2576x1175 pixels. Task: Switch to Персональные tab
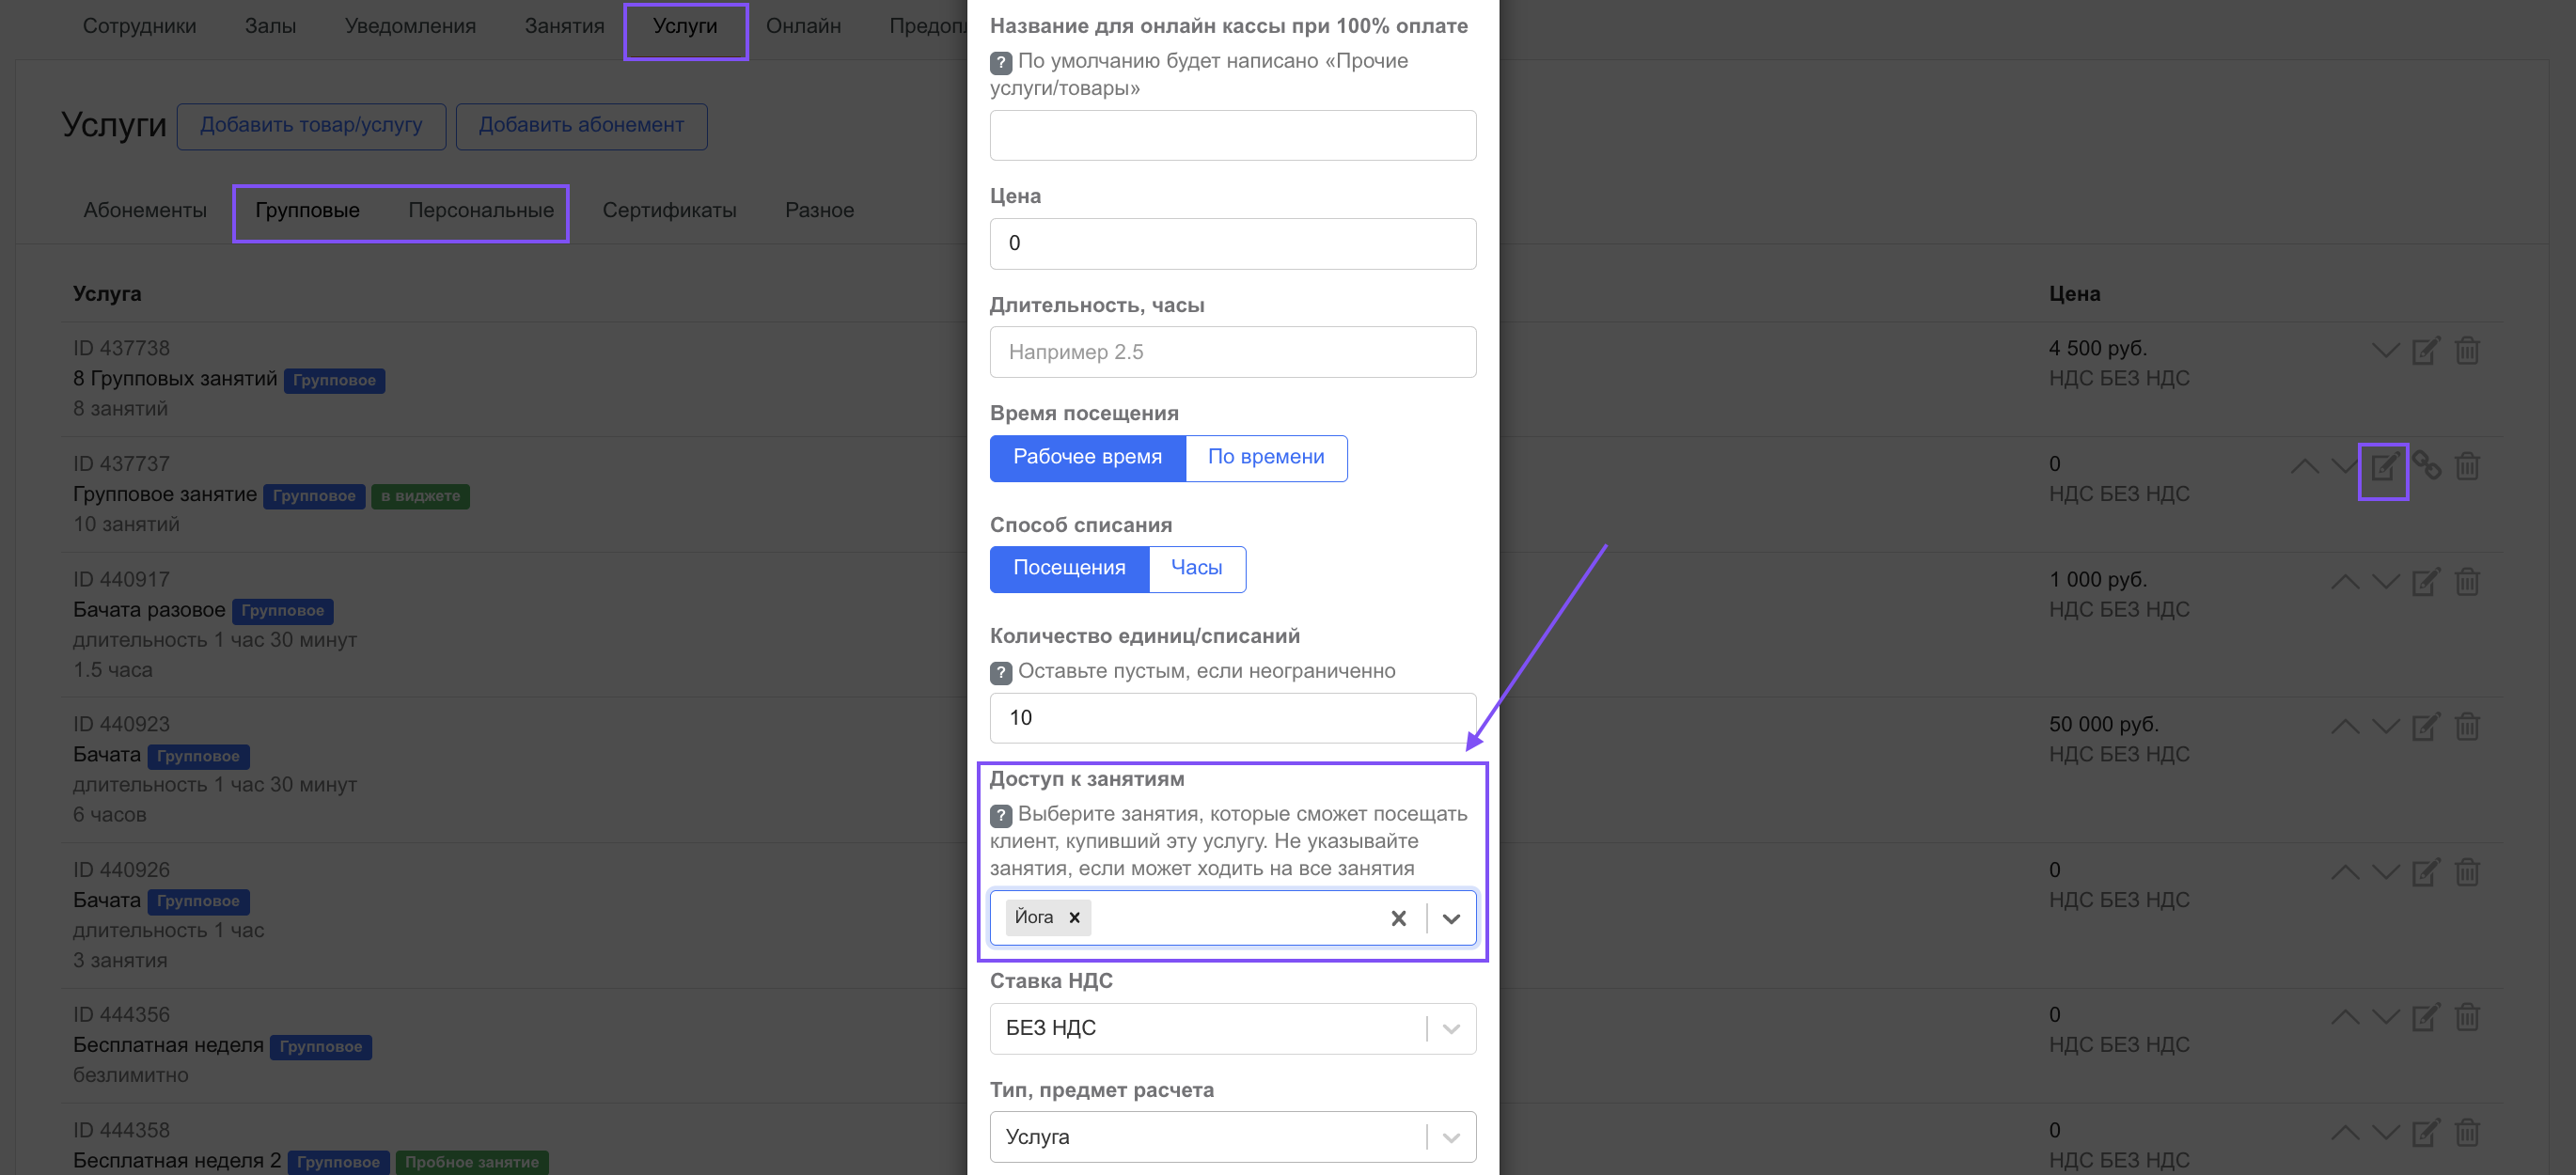pyautogui.click(x=481, y=210)
